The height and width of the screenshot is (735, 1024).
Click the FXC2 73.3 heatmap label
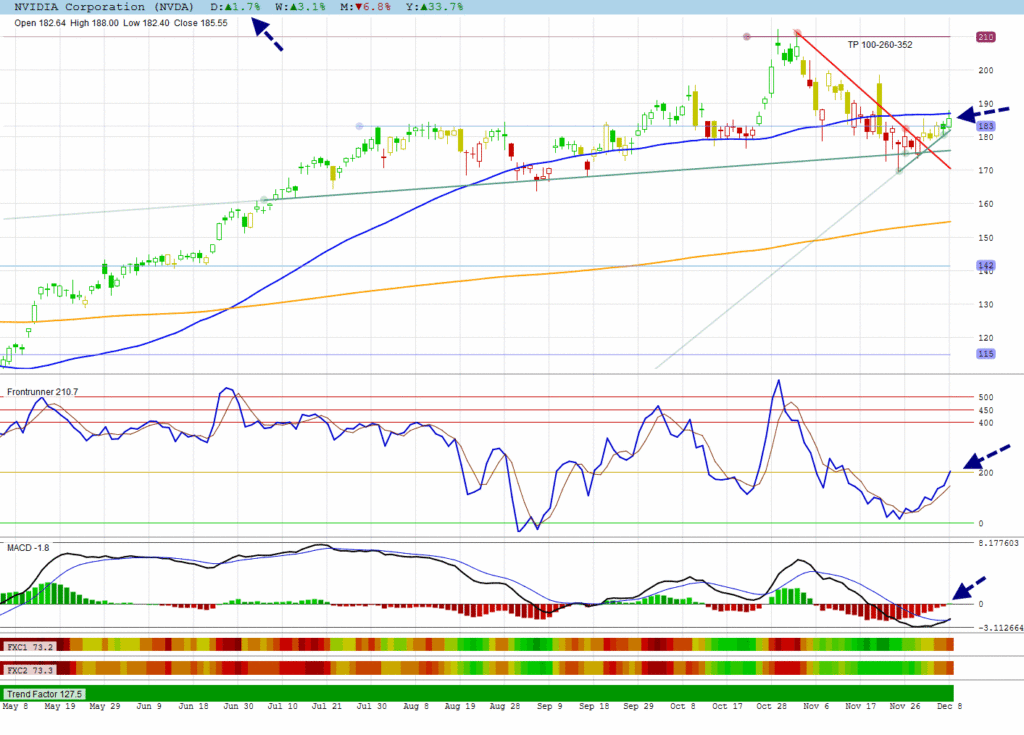29,667
